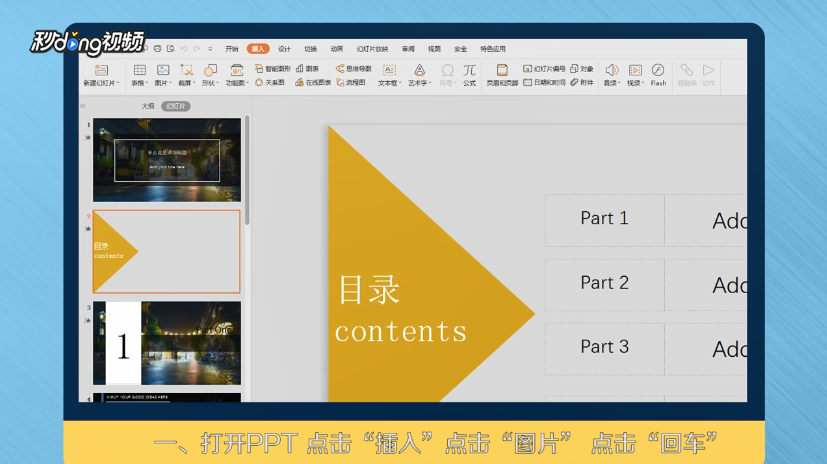This screenshot has width=827, height=464.
Task: Open the 视图 (View) tab
Action: click(x=434, y=49)
